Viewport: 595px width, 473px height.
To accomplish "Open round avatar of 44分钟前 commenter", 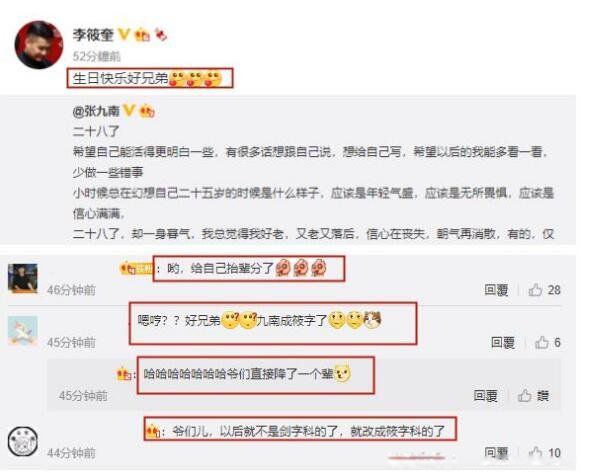I will coord(23,441).
